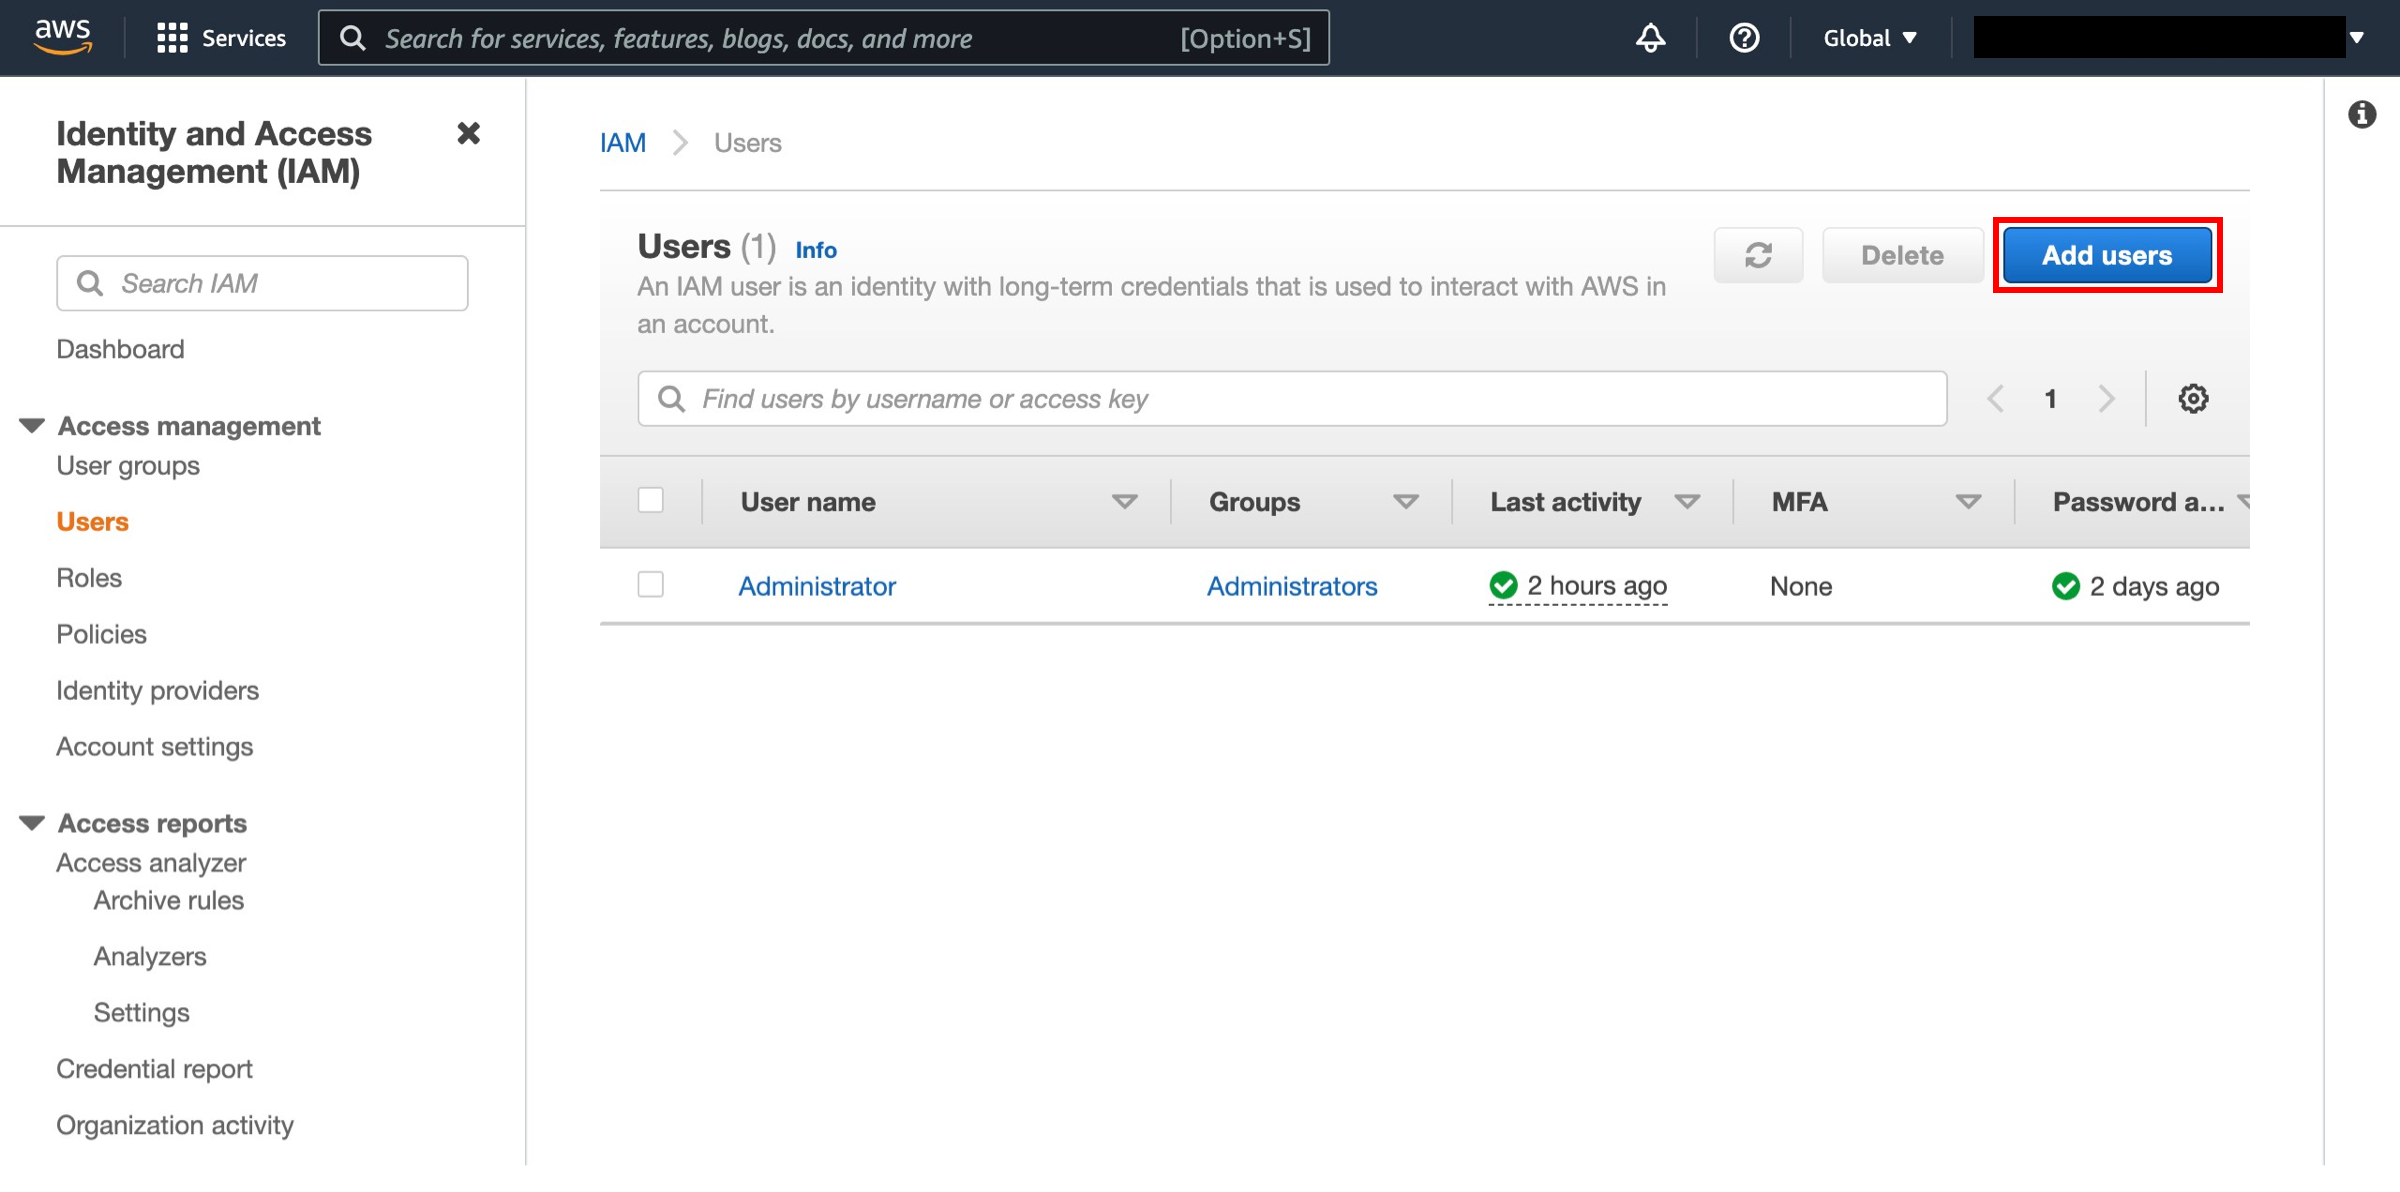Open User groups in sidebar
2400x1192 pixels.
(128, 466)
